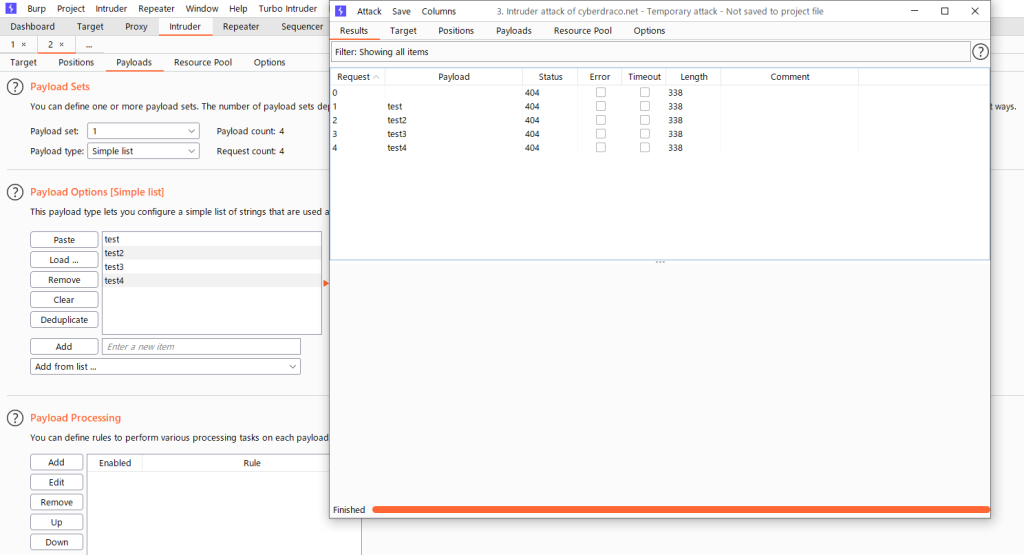
Task: Open the Payload type Simple list dropdown
Action: [143, 151]
